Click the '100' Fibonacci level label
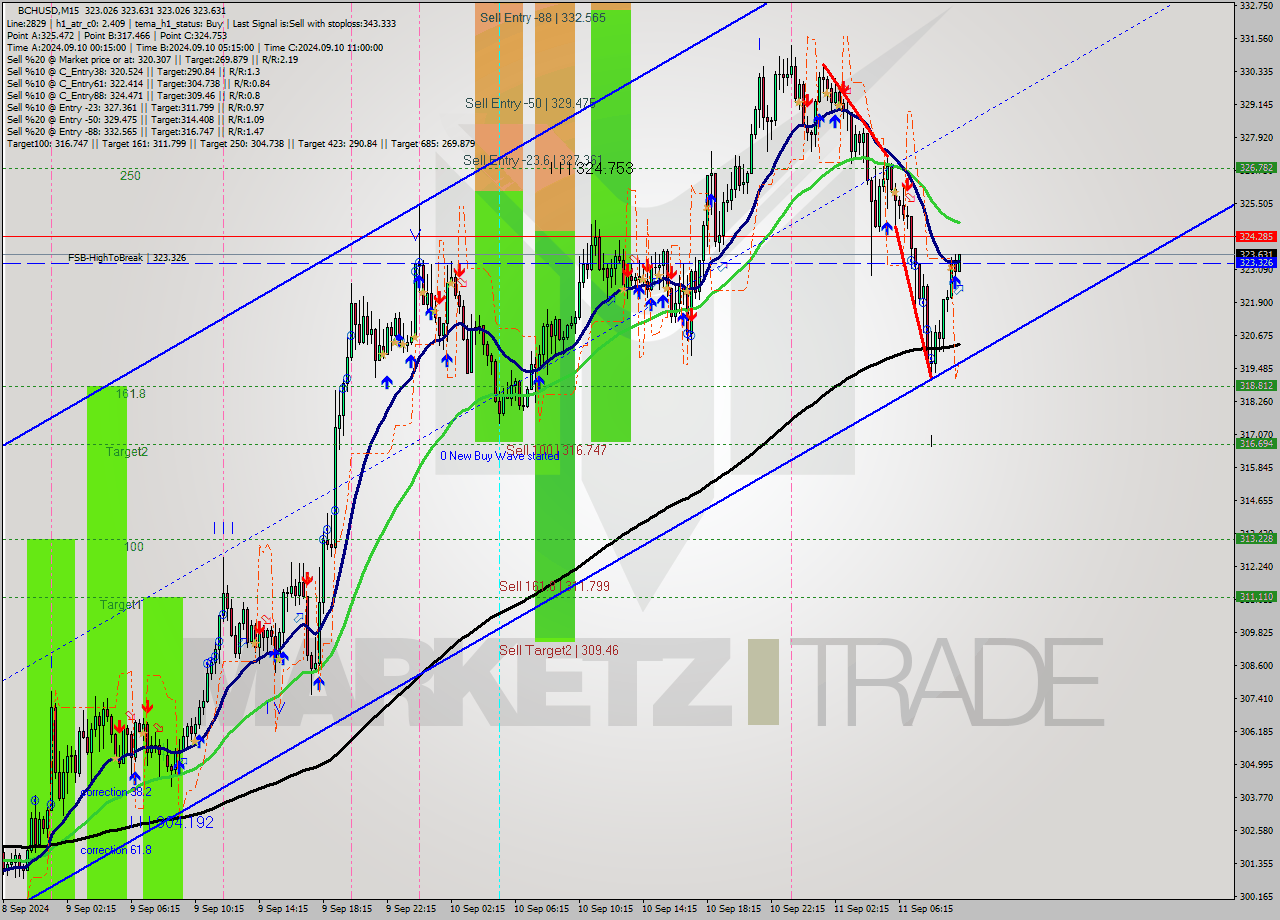Screen dimensions: 1280x920 pos(133,547)
